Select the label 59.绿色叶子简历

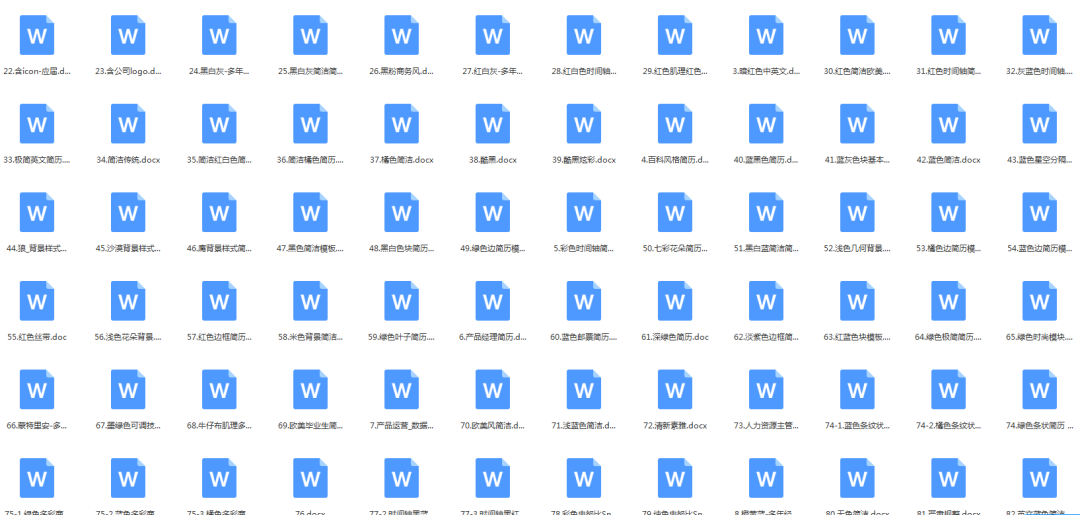402,337
